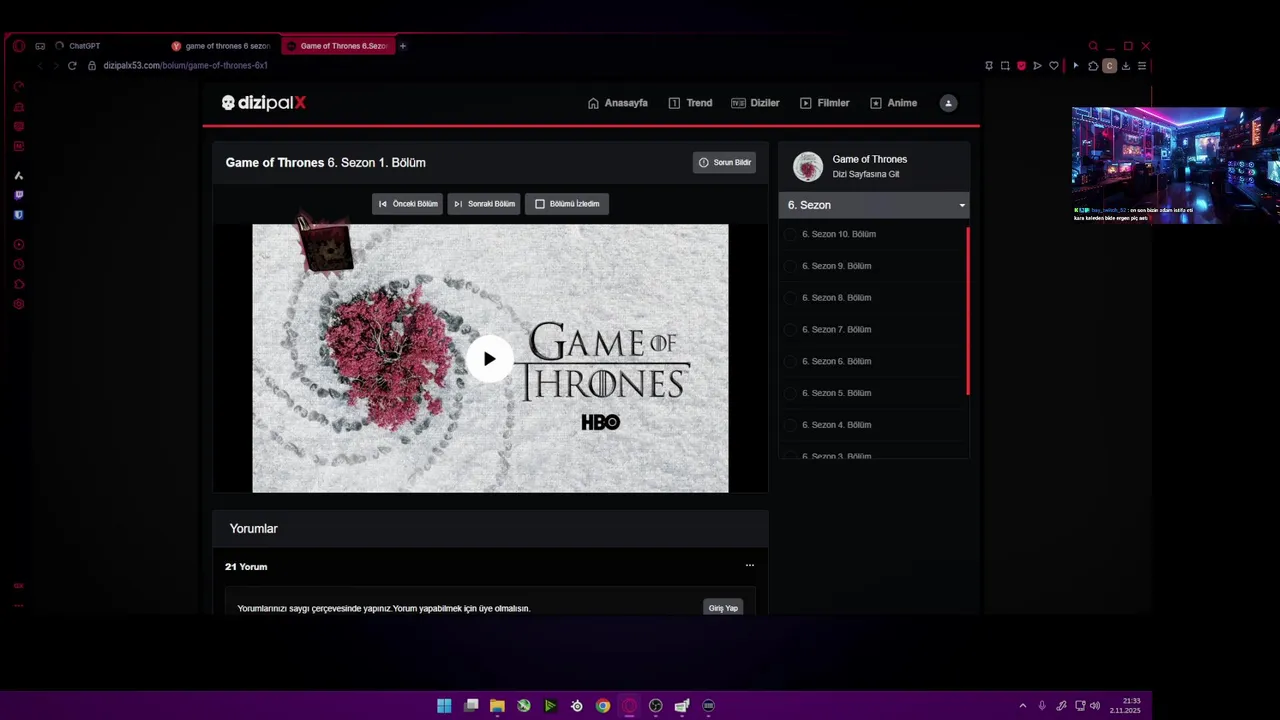Open Chrome from the taskbar

click(x=603, y=706)
